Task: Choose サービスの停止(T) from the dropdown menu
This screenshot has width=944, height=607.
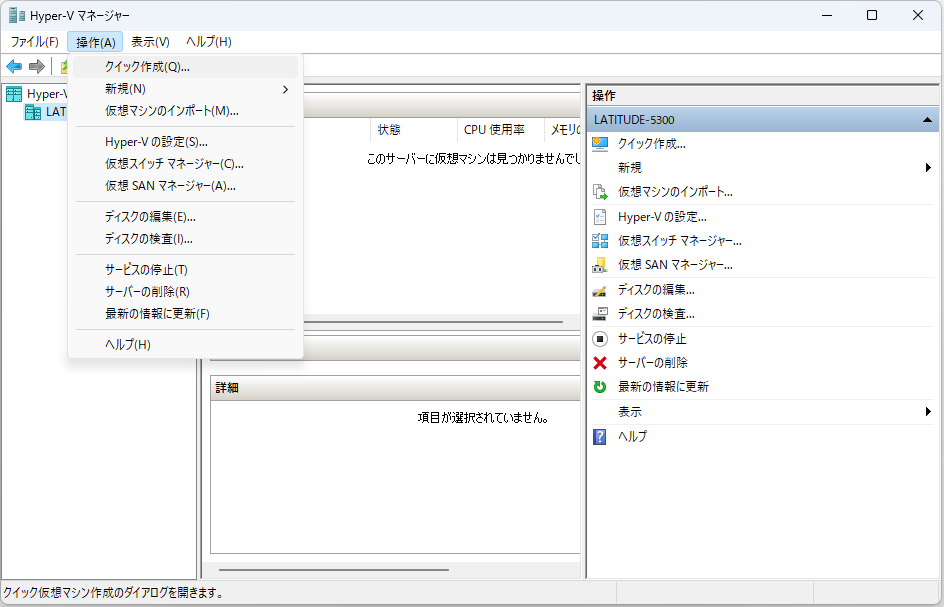Action: pyautogui.click(x=185, y=270)
